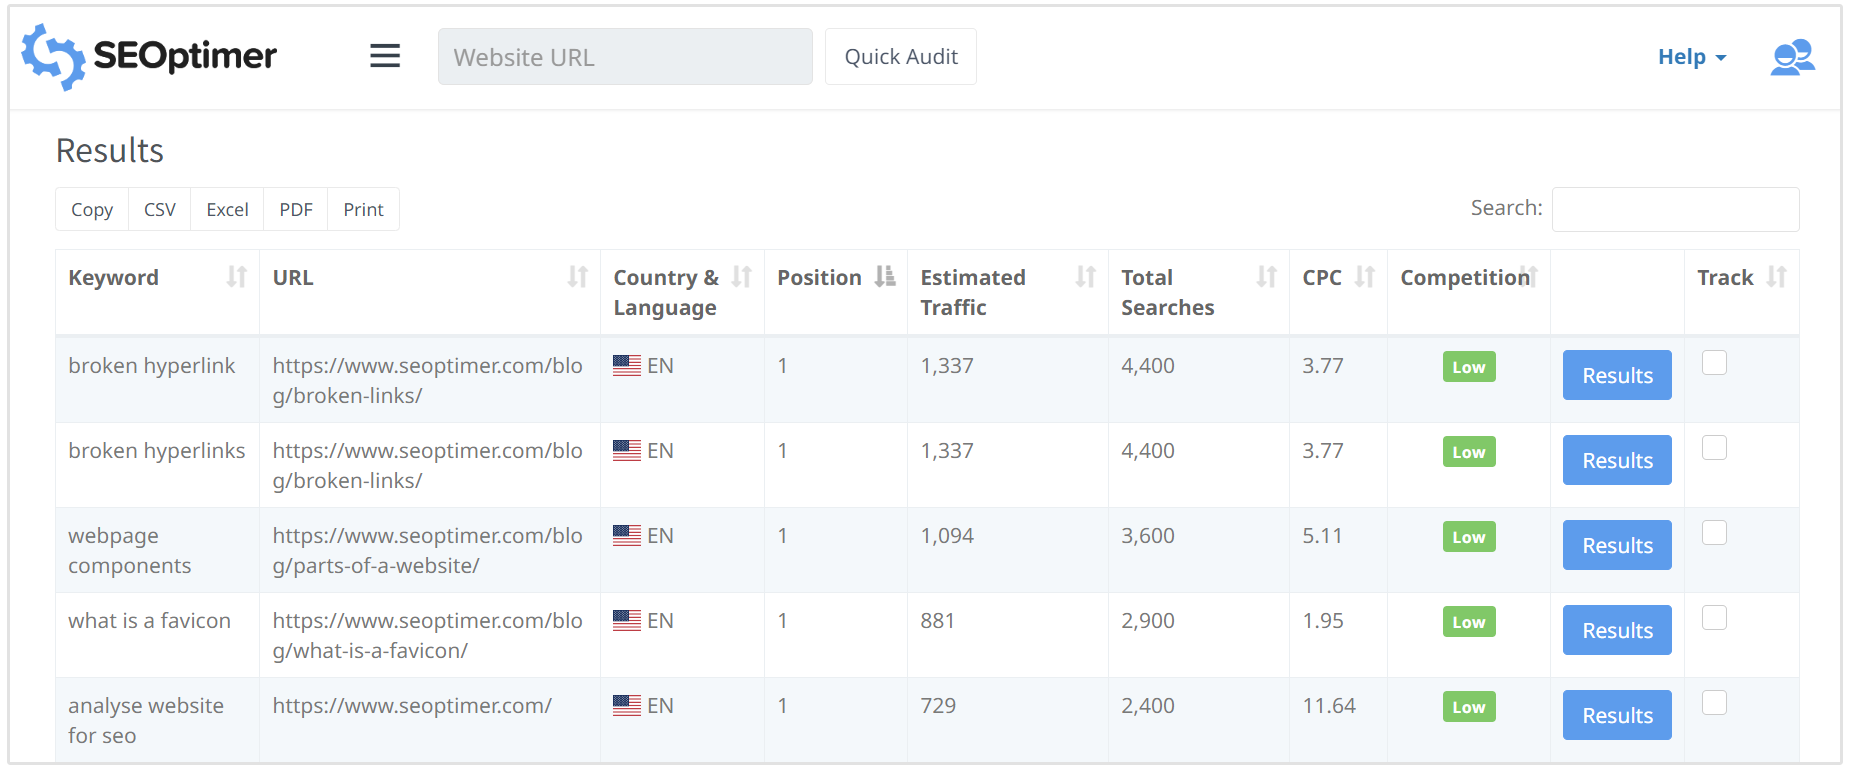Sort by Position column sort icon
Viewport: 1850px width, 770px height.
coord(885,277)
